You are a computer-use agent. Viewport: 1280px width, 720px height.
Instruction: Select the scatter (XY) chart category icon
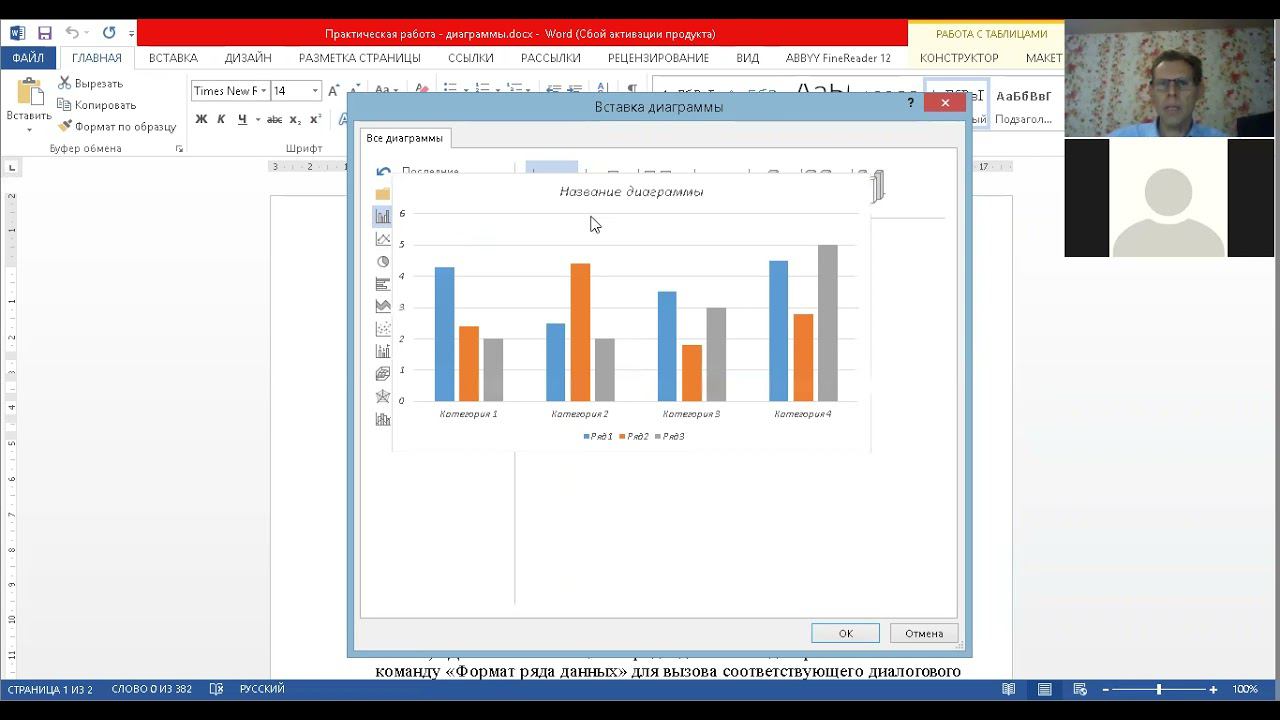pyautogui.click(x=383, y=329)
